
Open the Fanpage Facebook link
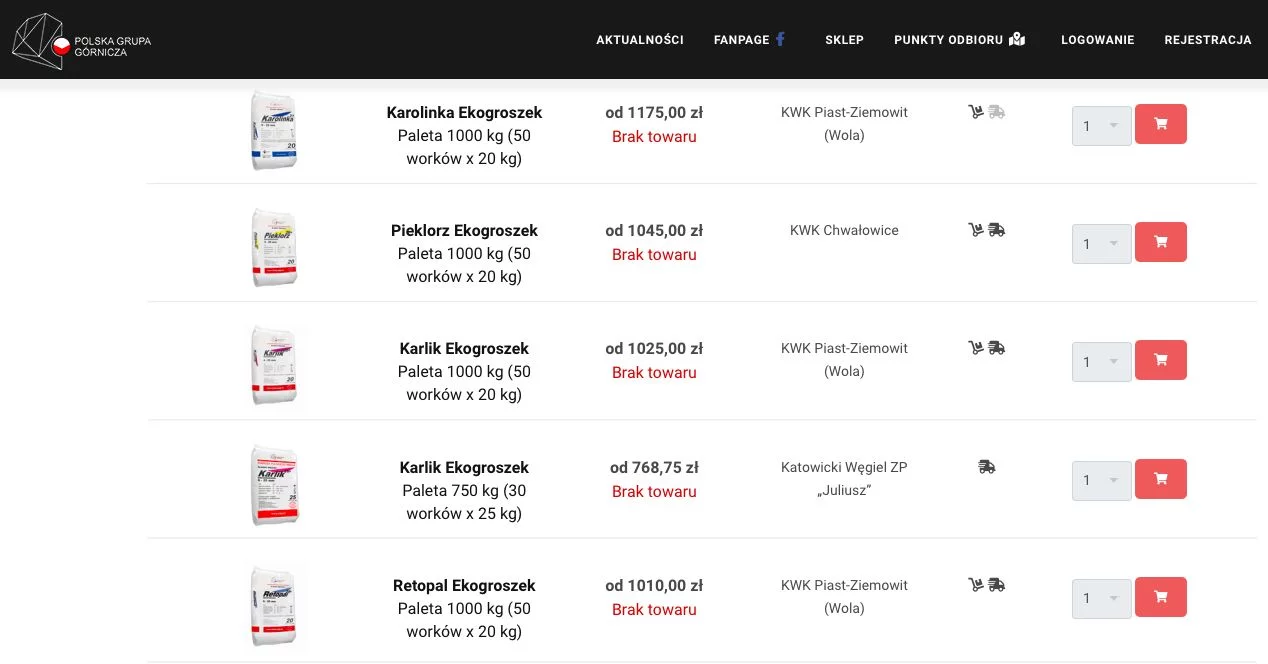(x=750, y=40)
